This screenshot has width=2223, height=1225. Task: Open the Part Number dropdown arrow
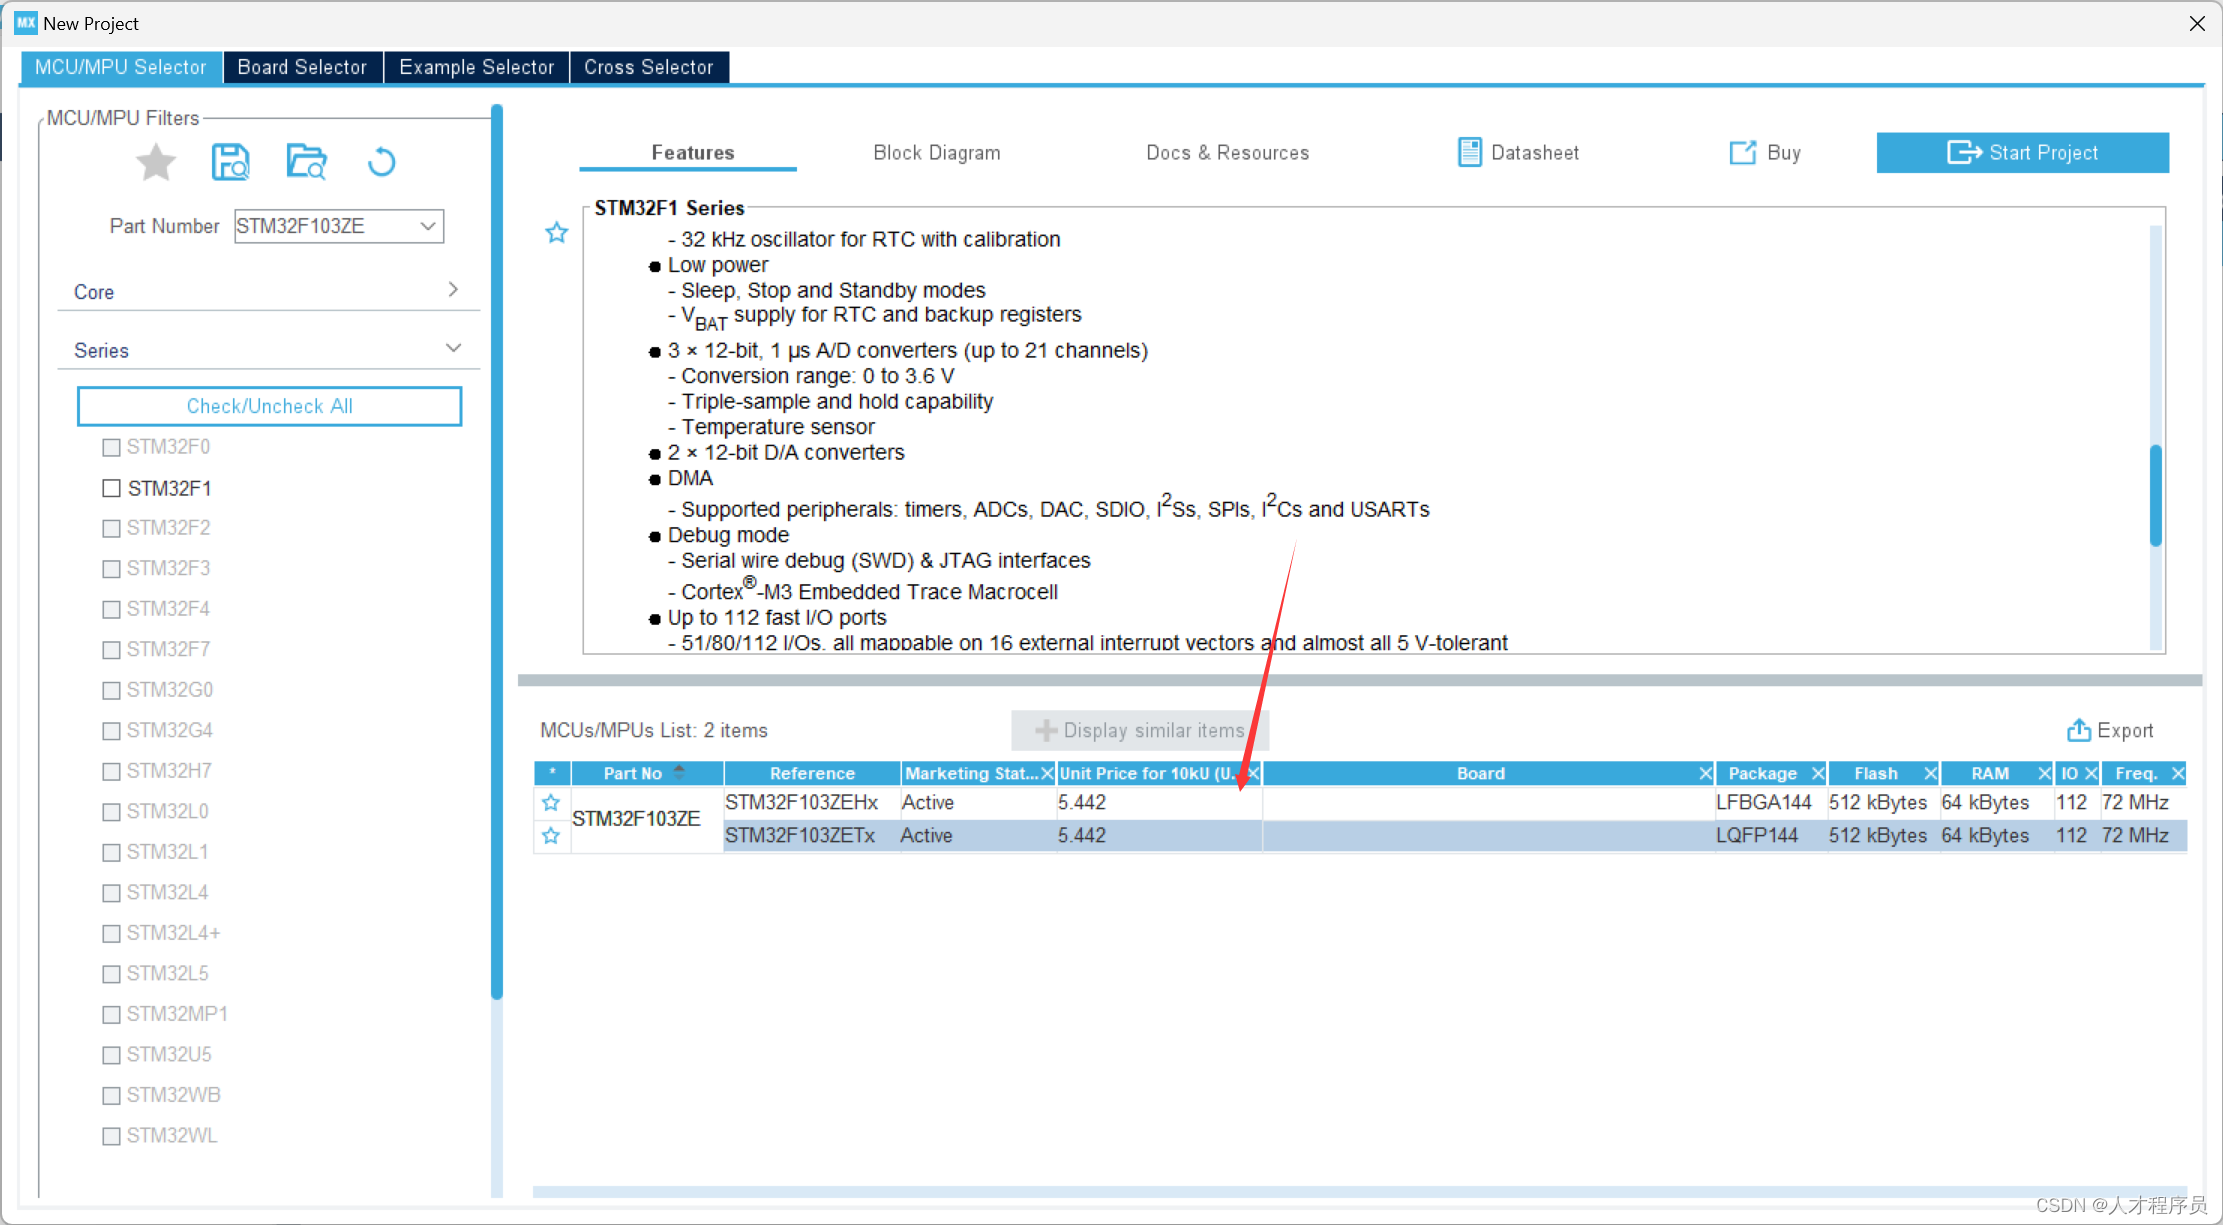pyautogui.click(x=428, y=226)
